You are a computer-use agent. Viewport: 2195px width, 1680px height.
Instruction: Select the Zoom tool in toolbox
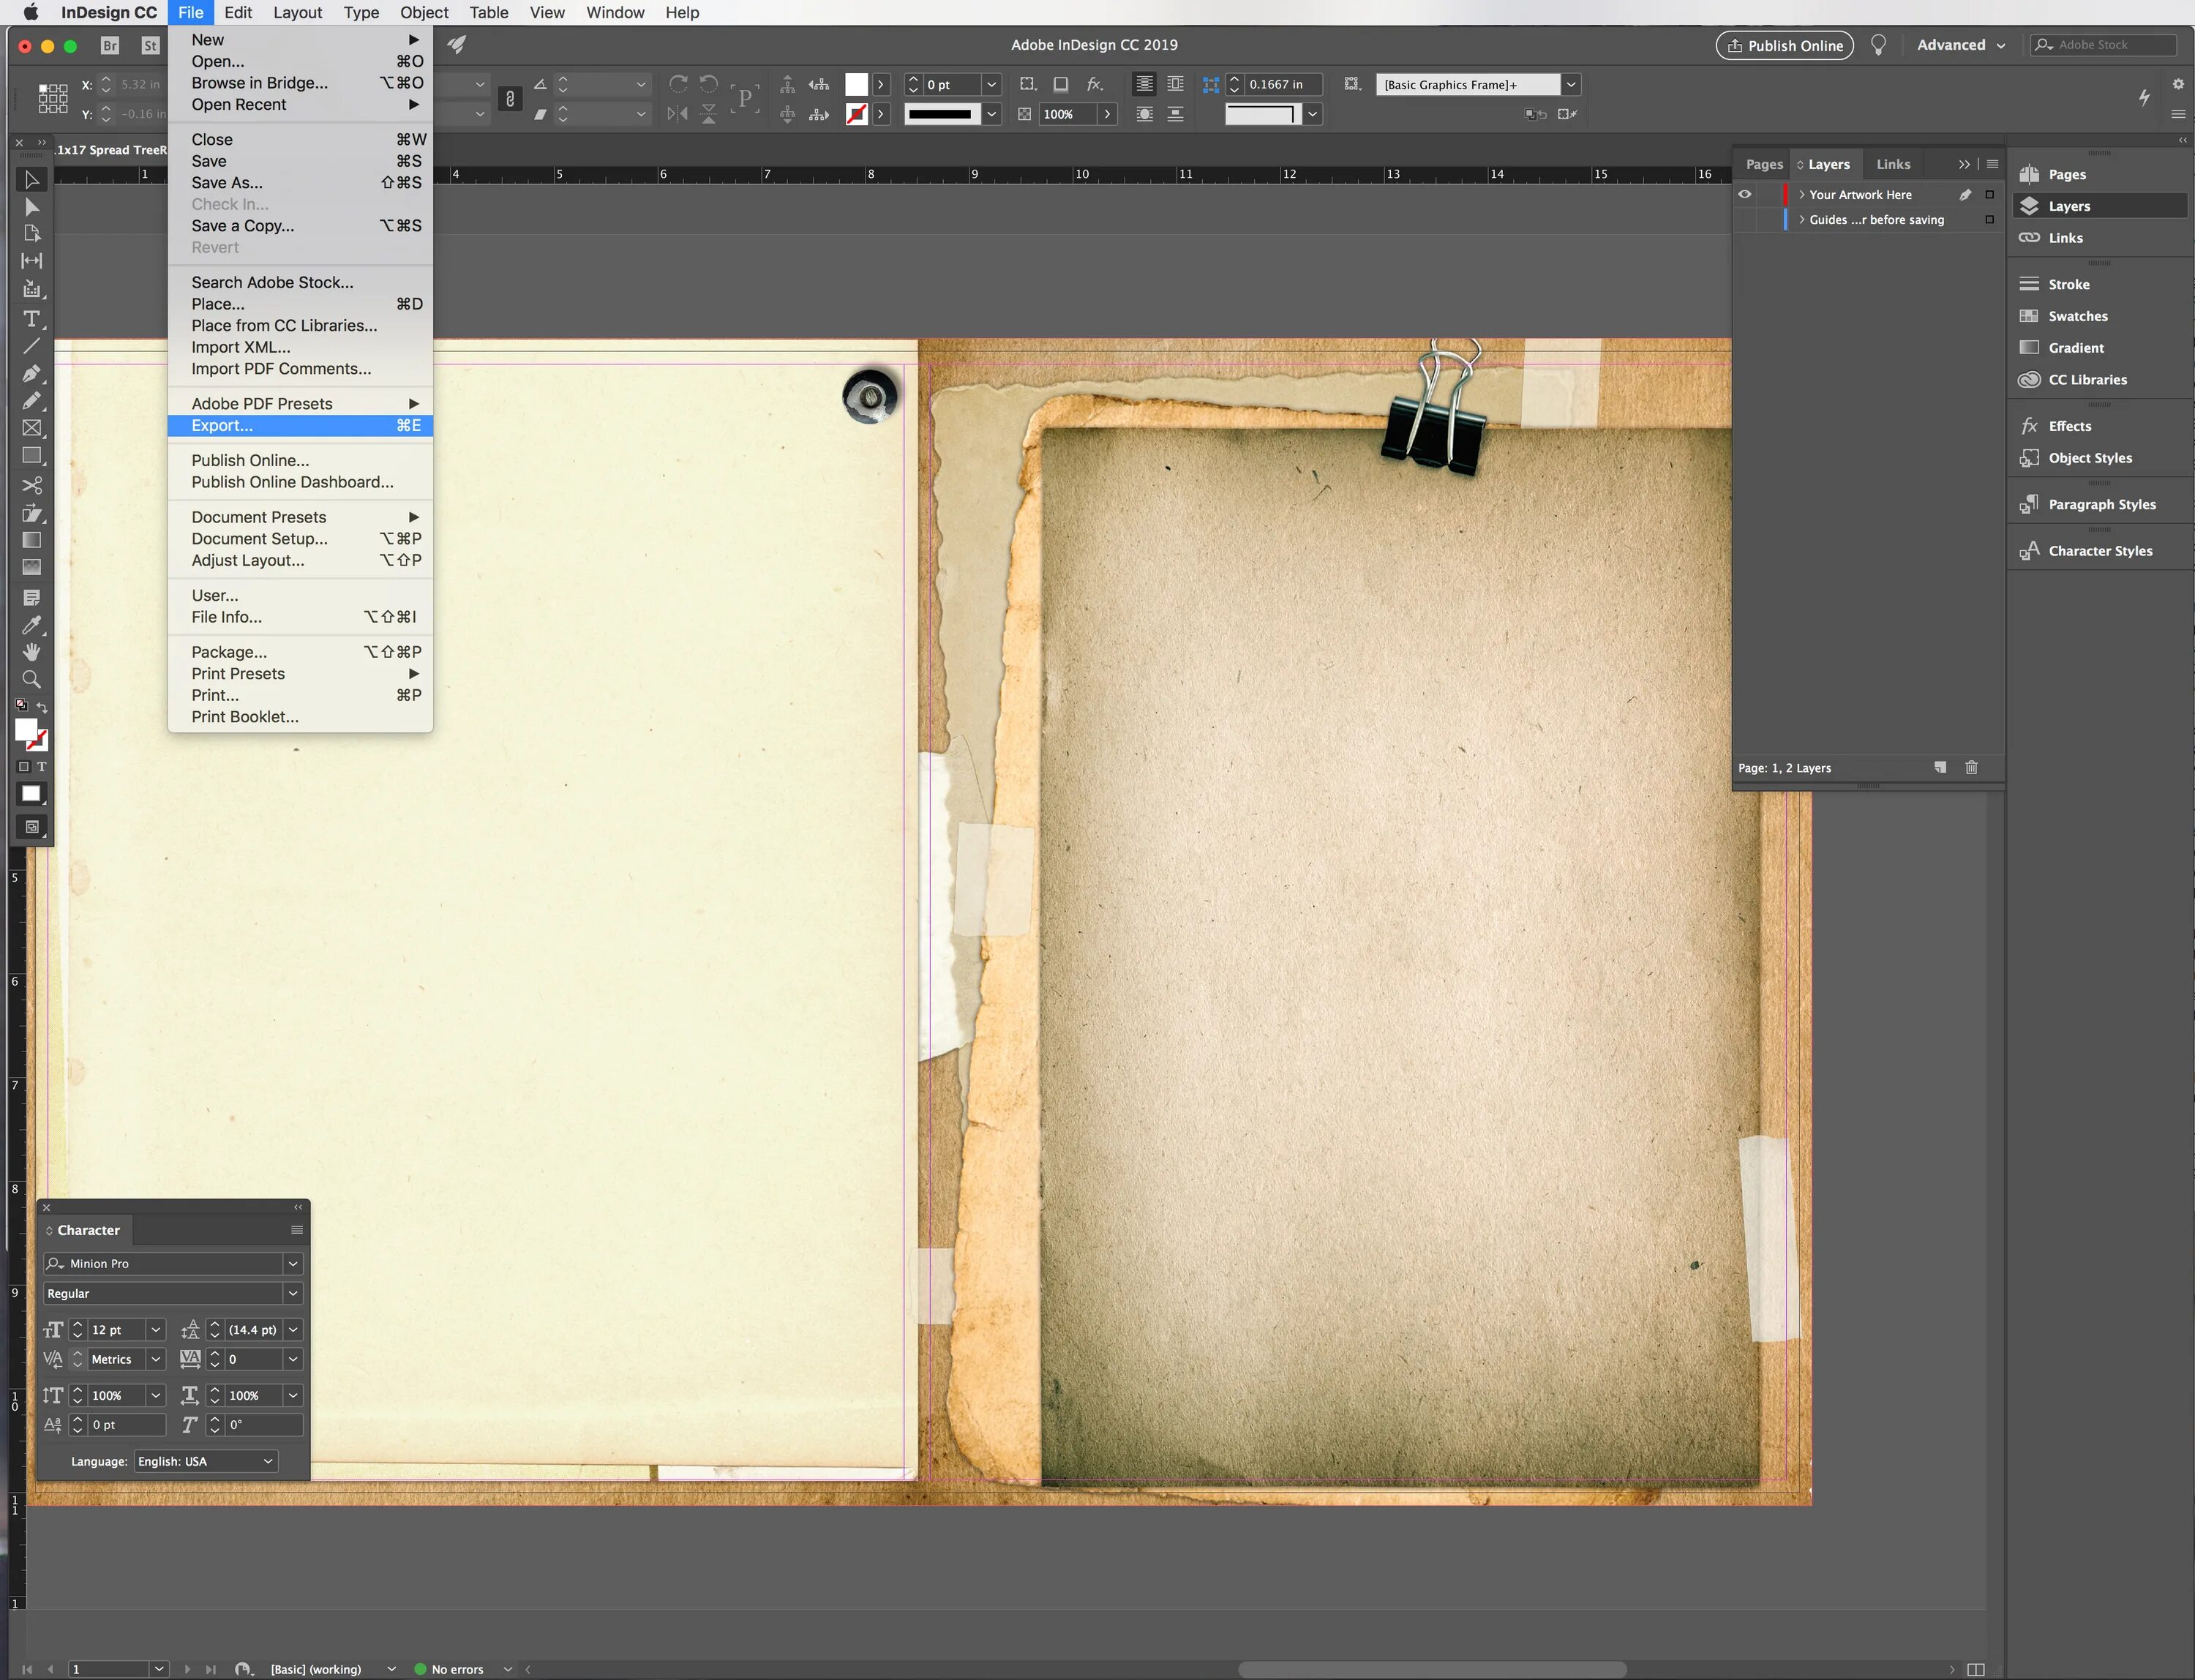31,680
